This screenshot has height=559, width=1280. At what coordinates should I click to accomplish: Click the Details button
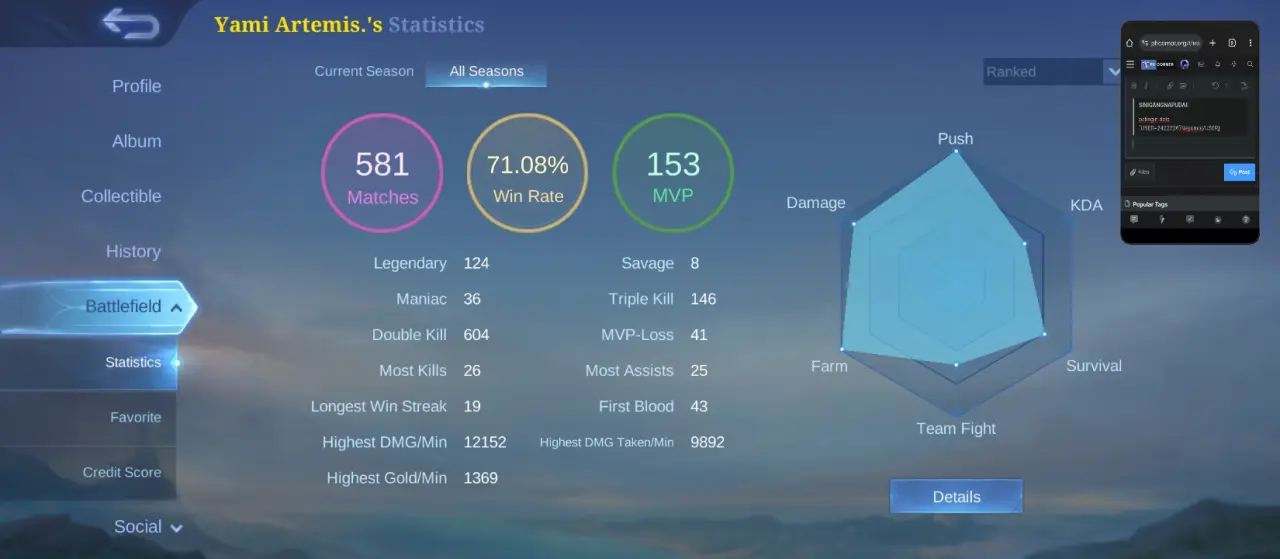(956, 497)
